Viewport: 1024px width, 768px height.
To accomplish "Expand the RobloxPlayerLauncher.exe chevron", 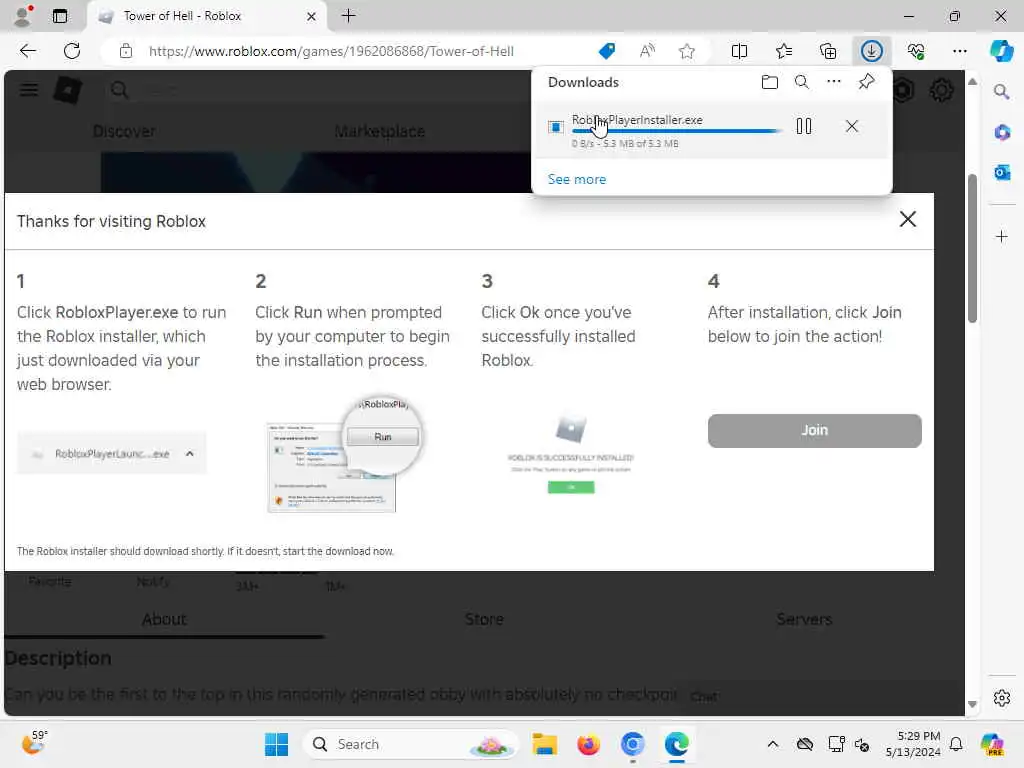I will 189,453.
